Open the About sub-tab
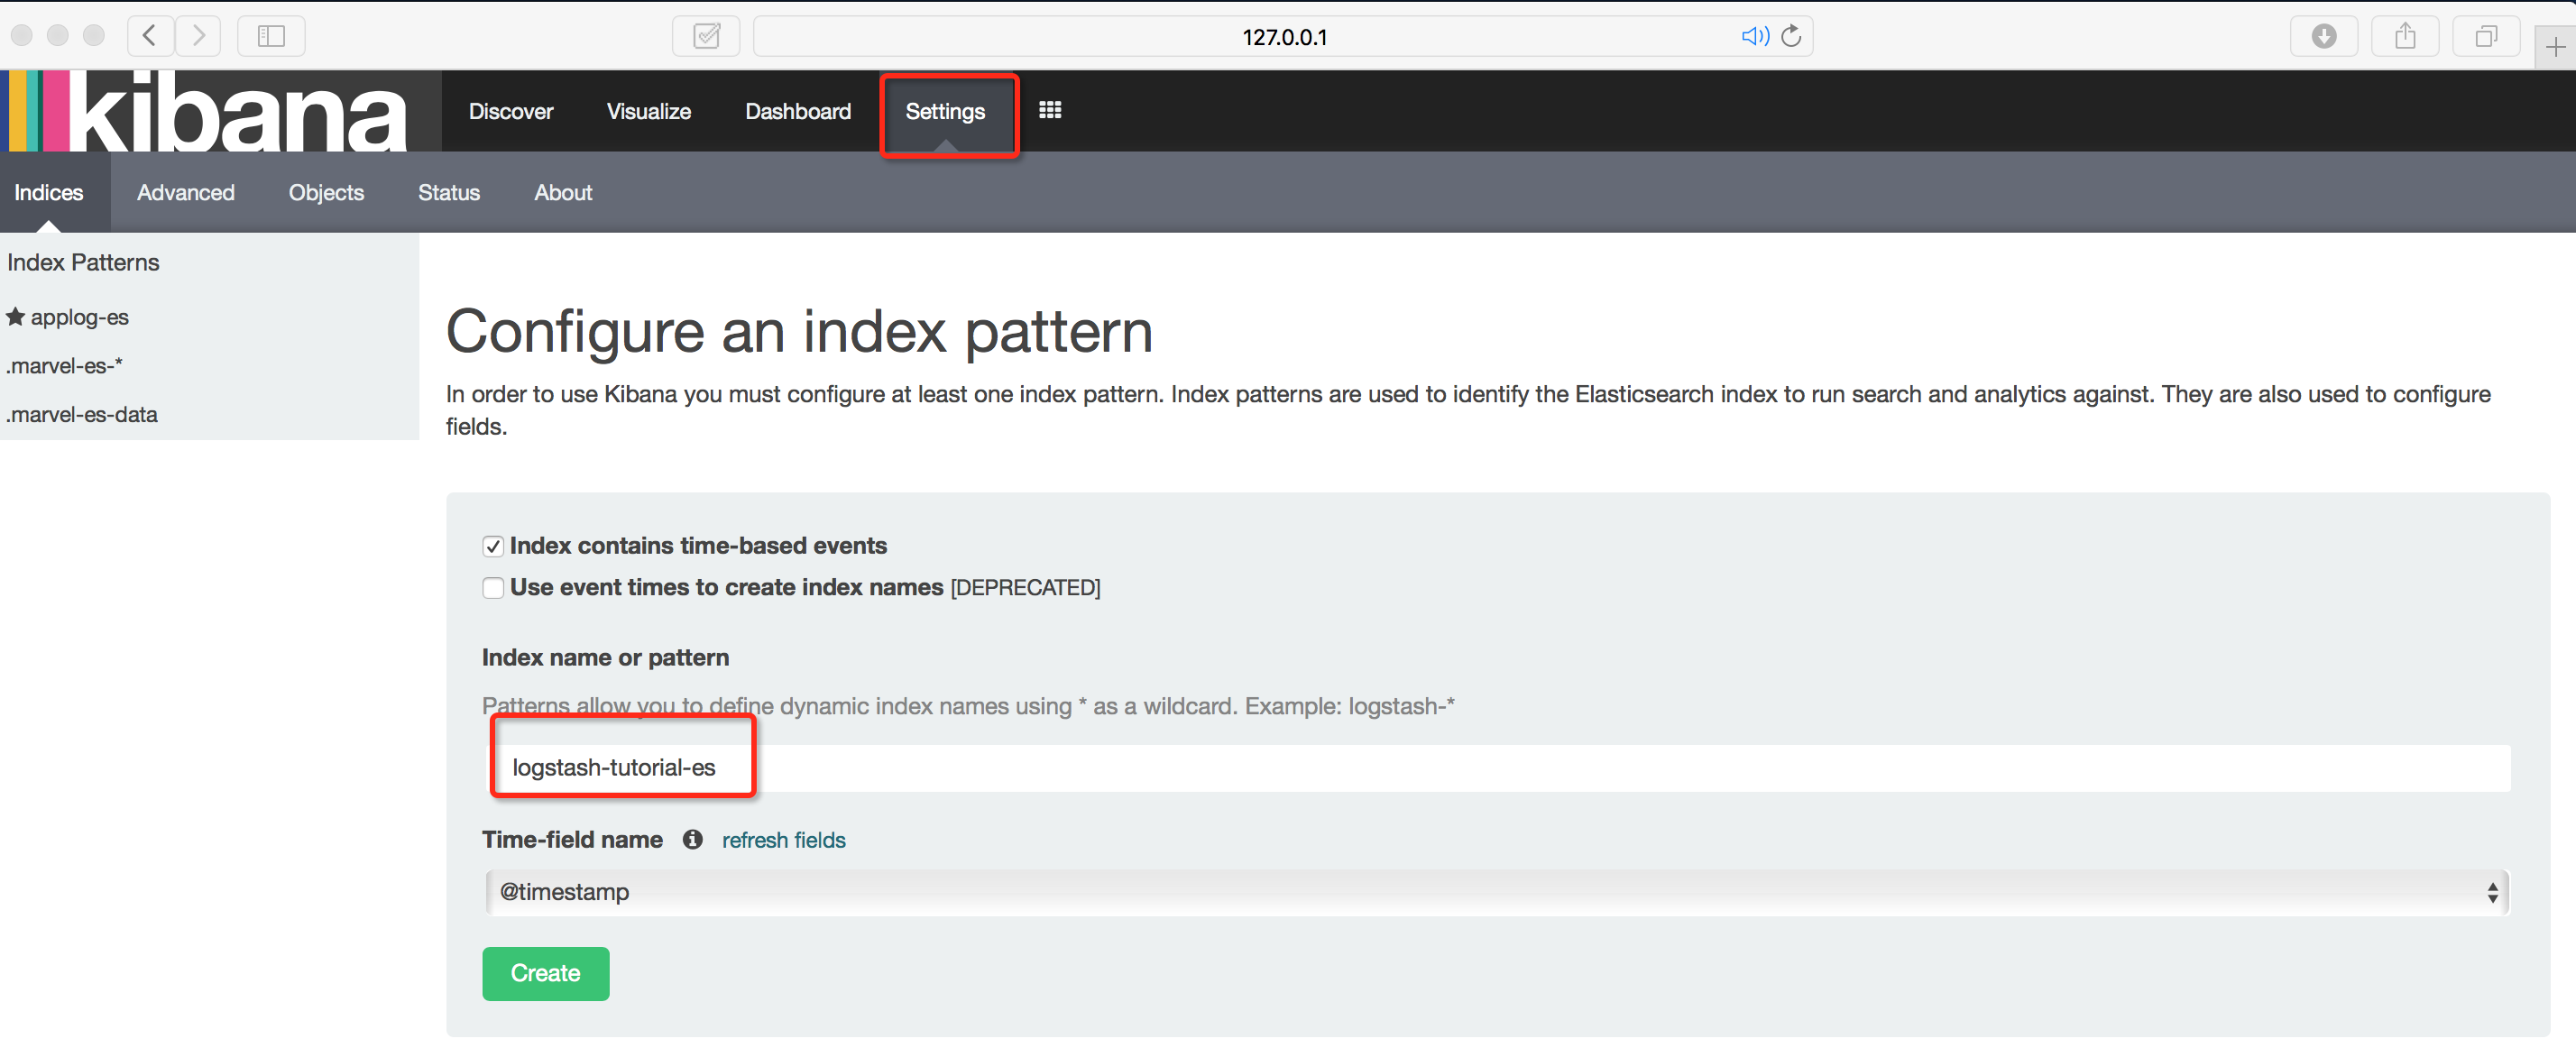 click(x=563, y=192)
